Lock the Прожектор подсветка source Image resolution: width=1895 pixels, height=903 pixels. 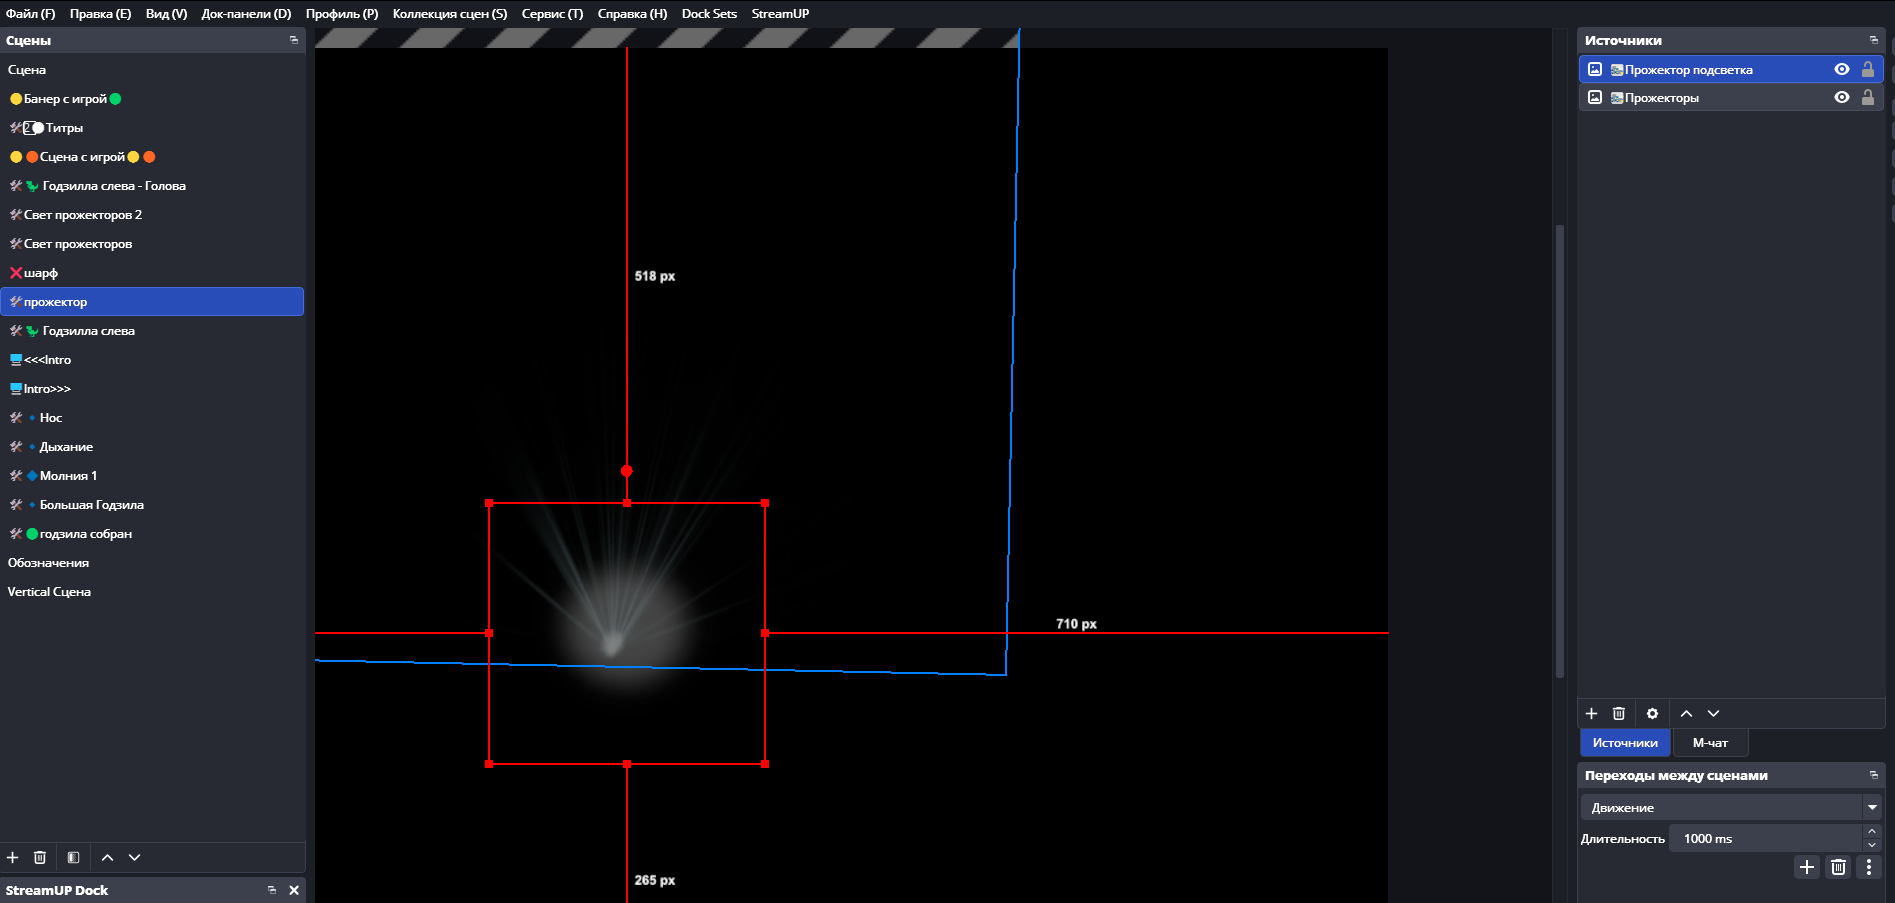coord(1867,70)
